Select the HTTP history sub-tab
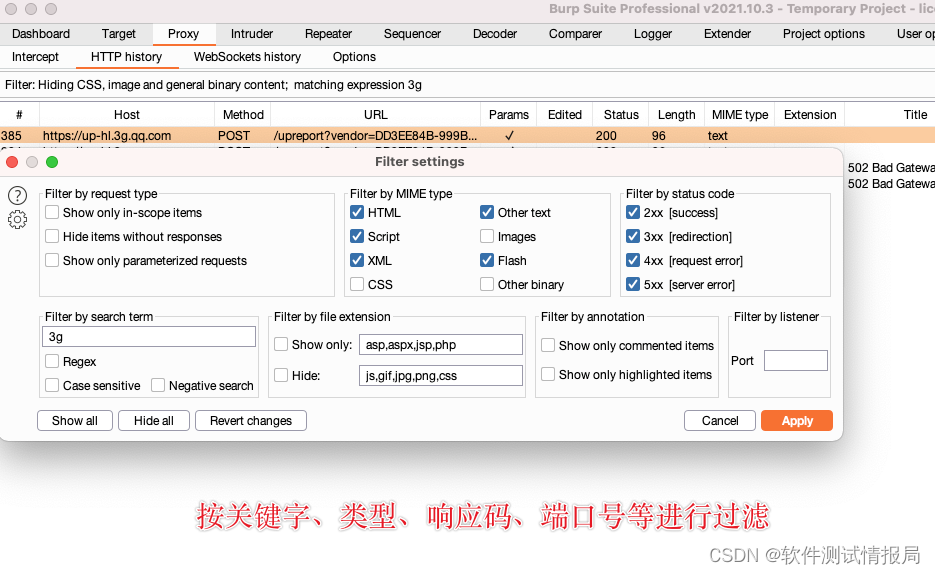 (x=126, y=57)
